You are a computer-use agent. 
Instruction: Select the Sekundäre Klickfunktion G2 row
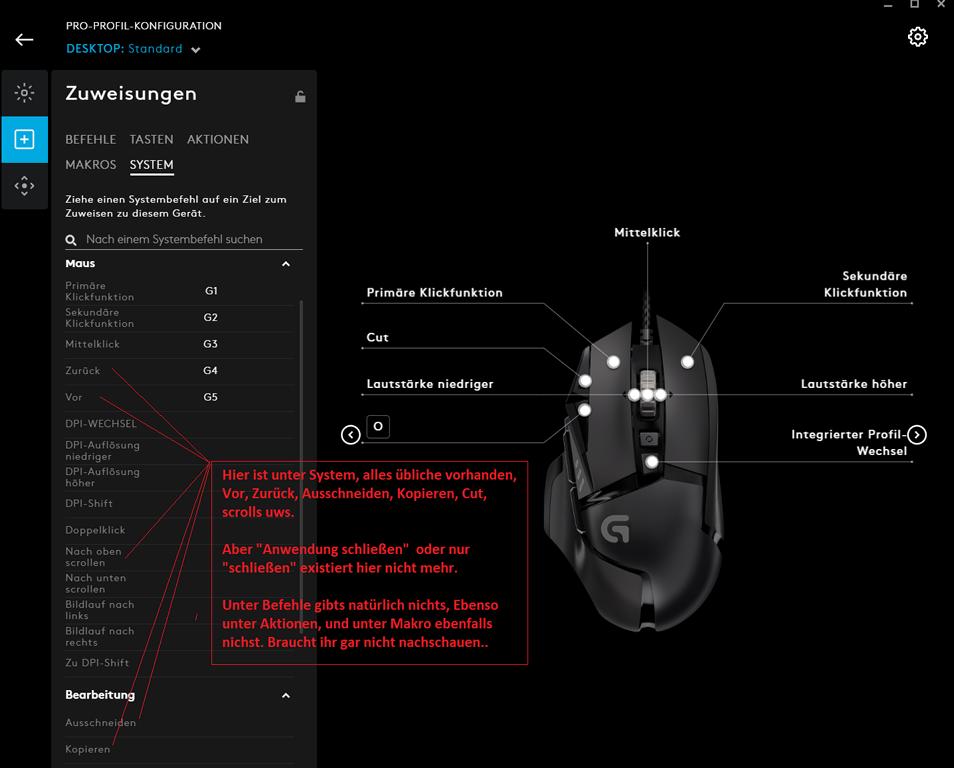pyautogui.click(x=179, y=318)
